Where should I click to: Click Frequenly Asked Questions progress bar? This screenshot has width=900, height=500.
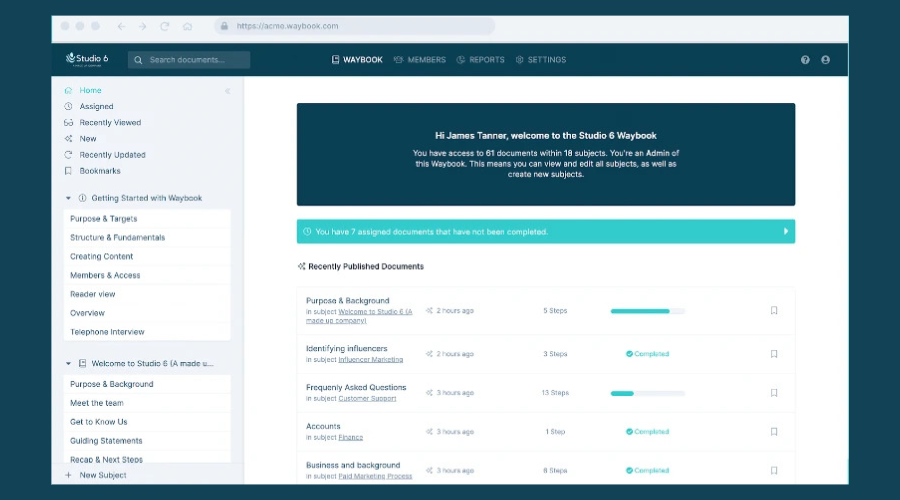coord(647,393)
